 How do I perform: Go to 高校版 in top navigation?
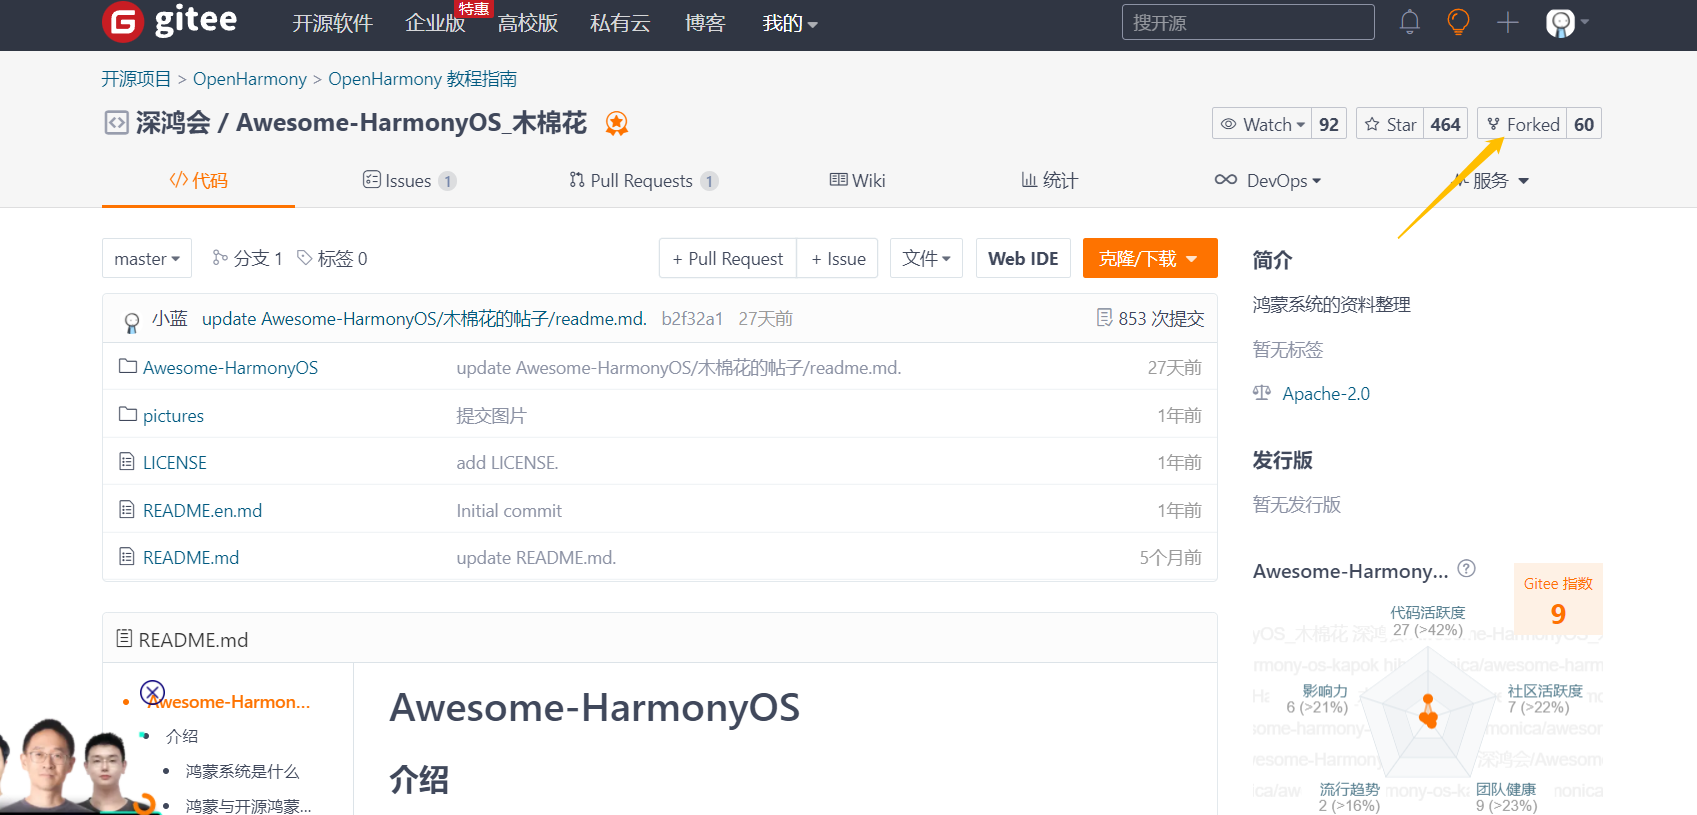point(528,23)
